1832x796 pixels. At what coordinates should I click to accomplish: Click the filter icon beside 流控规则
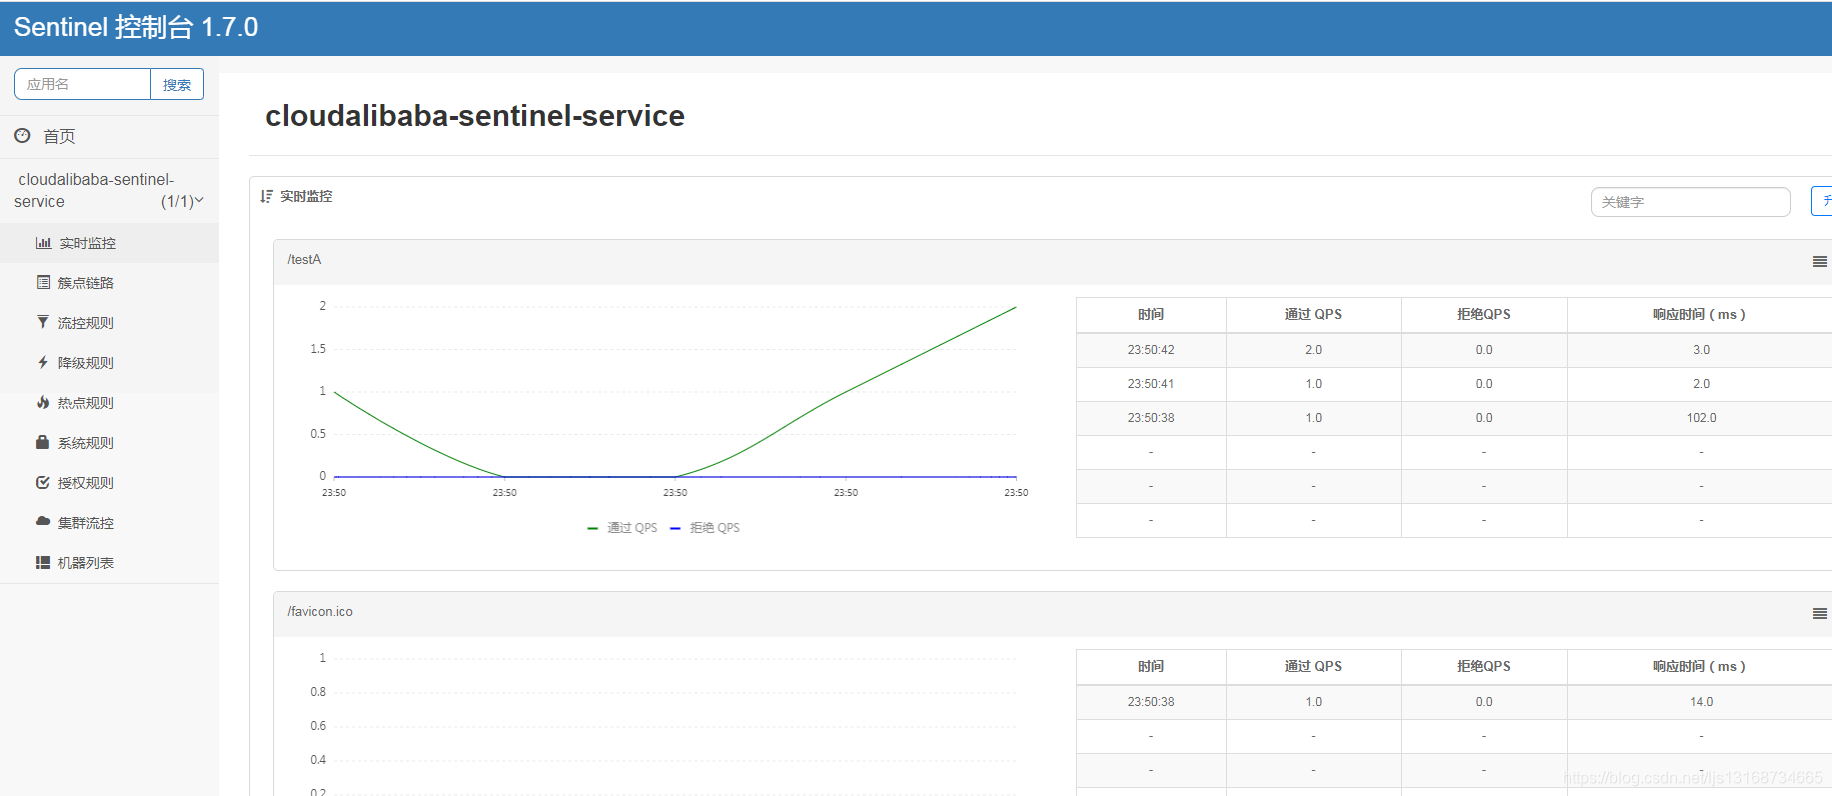point(43,322)
